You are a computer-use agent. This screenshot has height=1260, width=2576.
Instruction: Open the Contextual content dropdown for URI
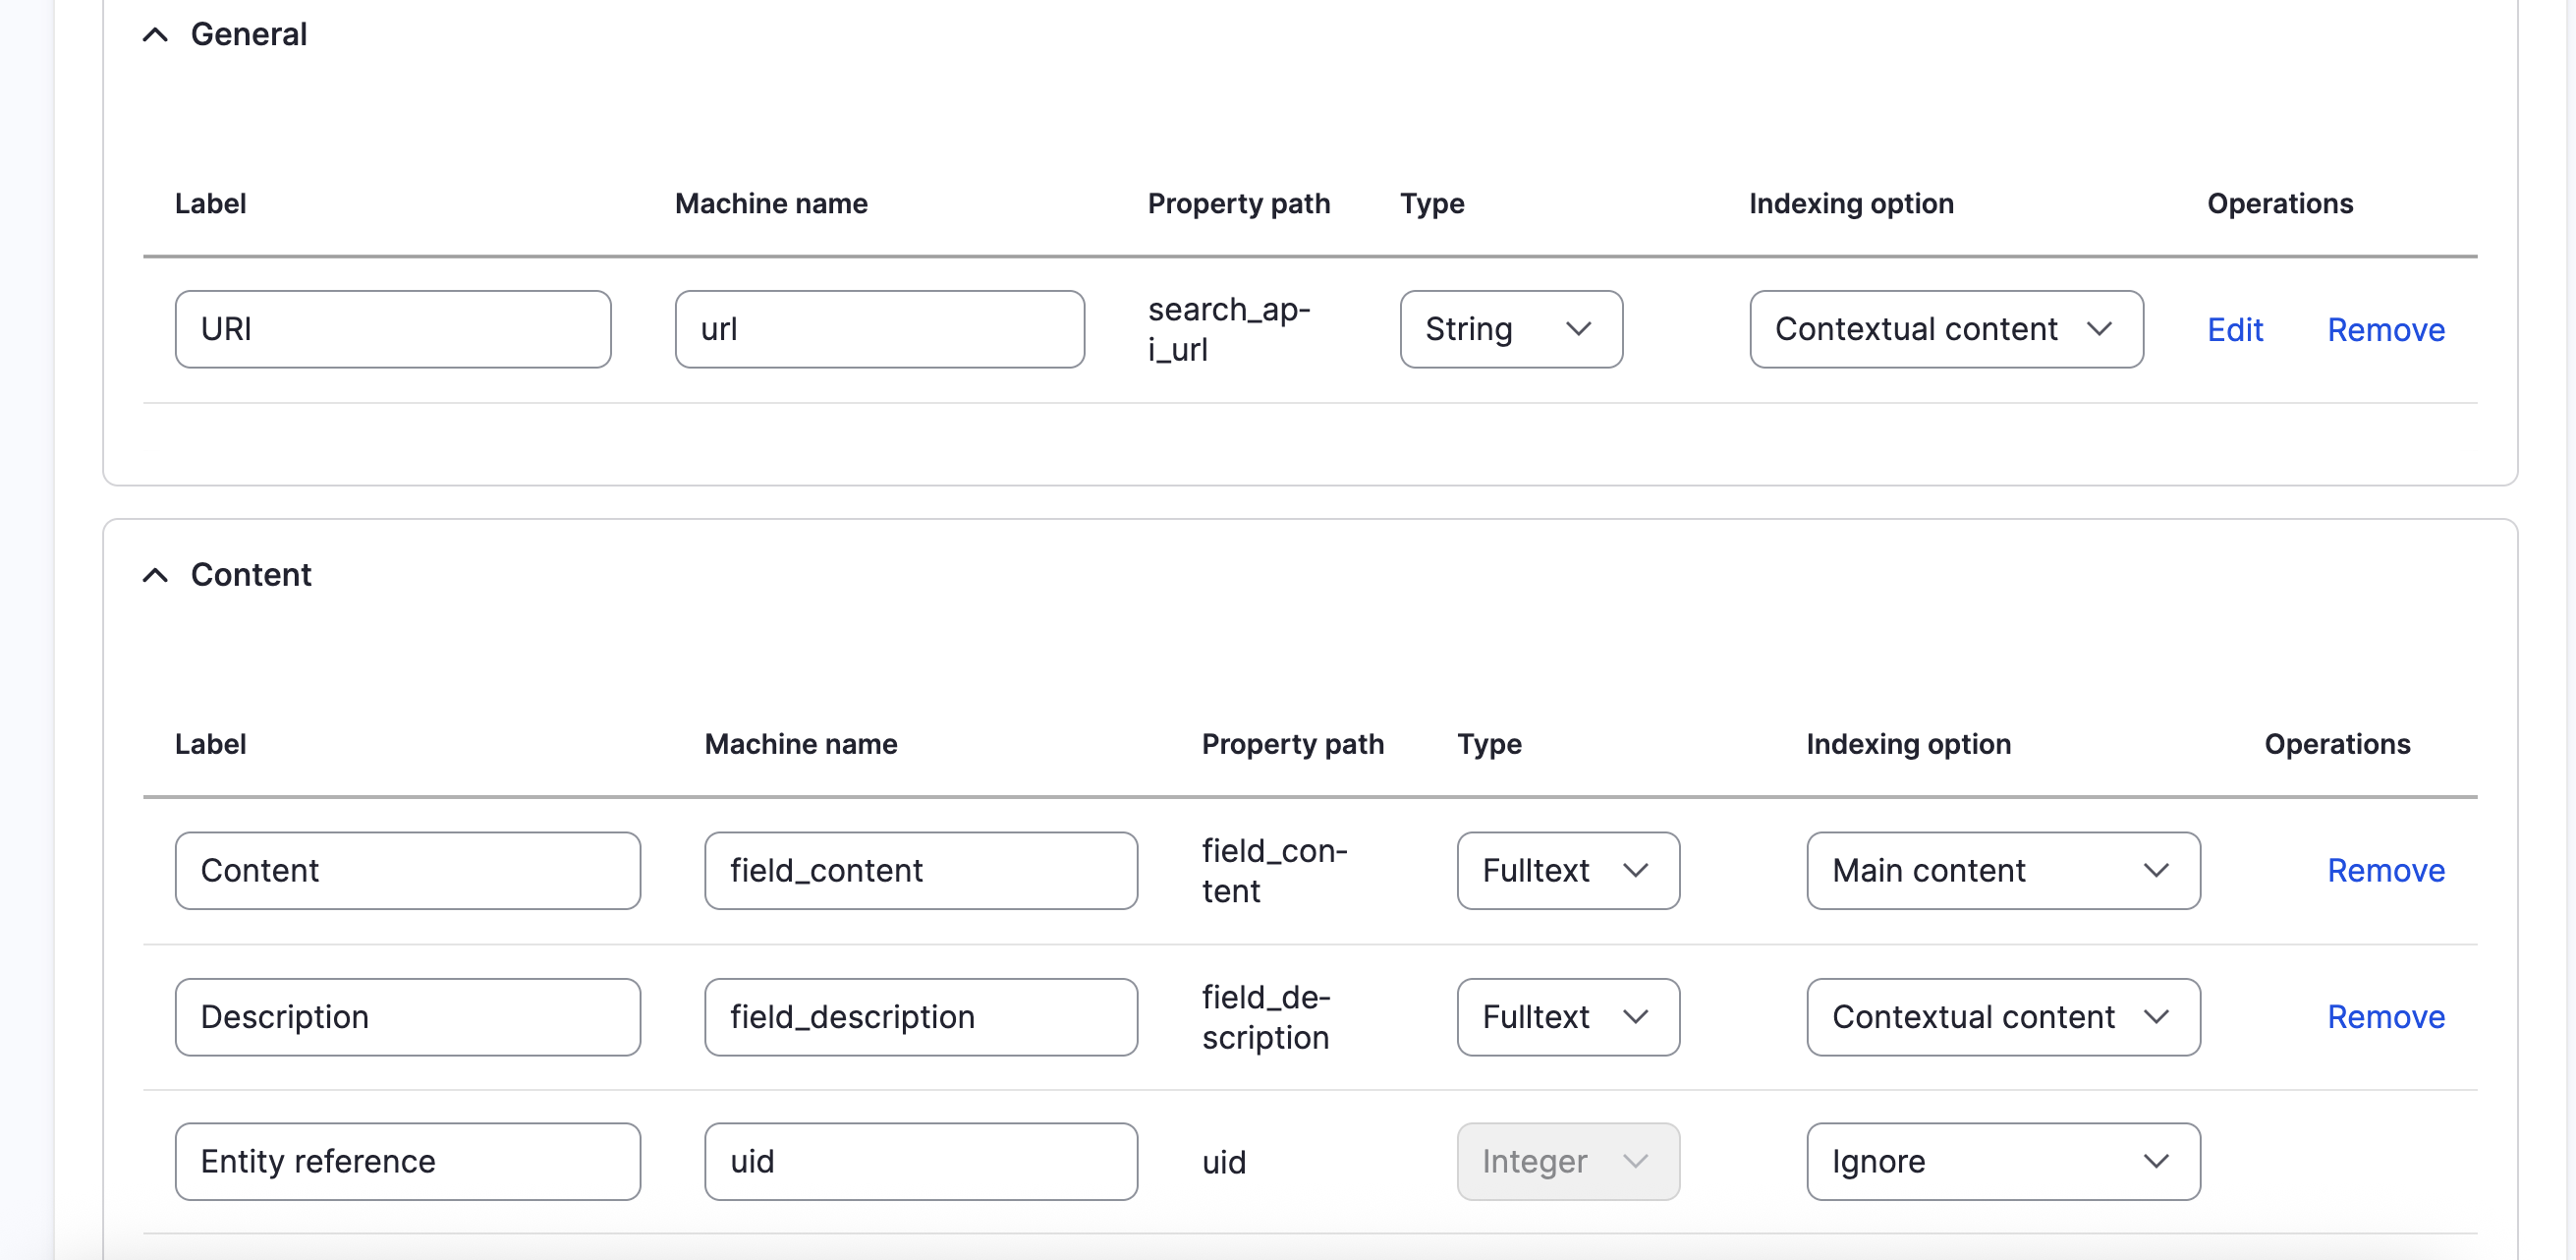[x=1944, y=329]
